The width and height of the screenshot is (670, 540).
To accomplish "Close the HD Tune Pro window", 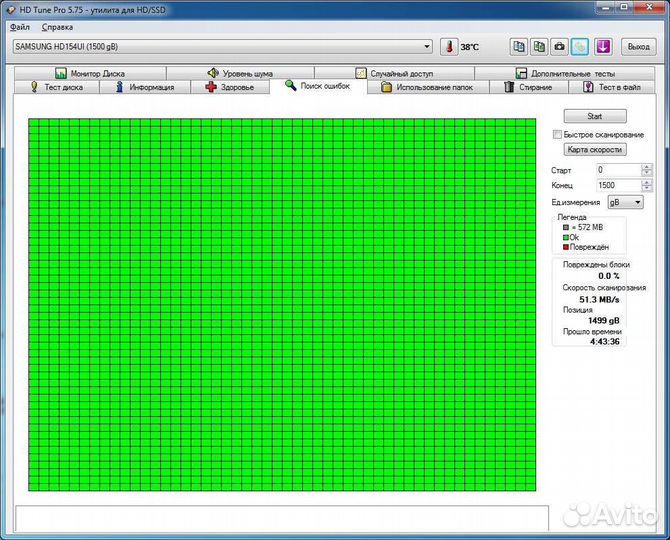I will [x=649, y=6].
